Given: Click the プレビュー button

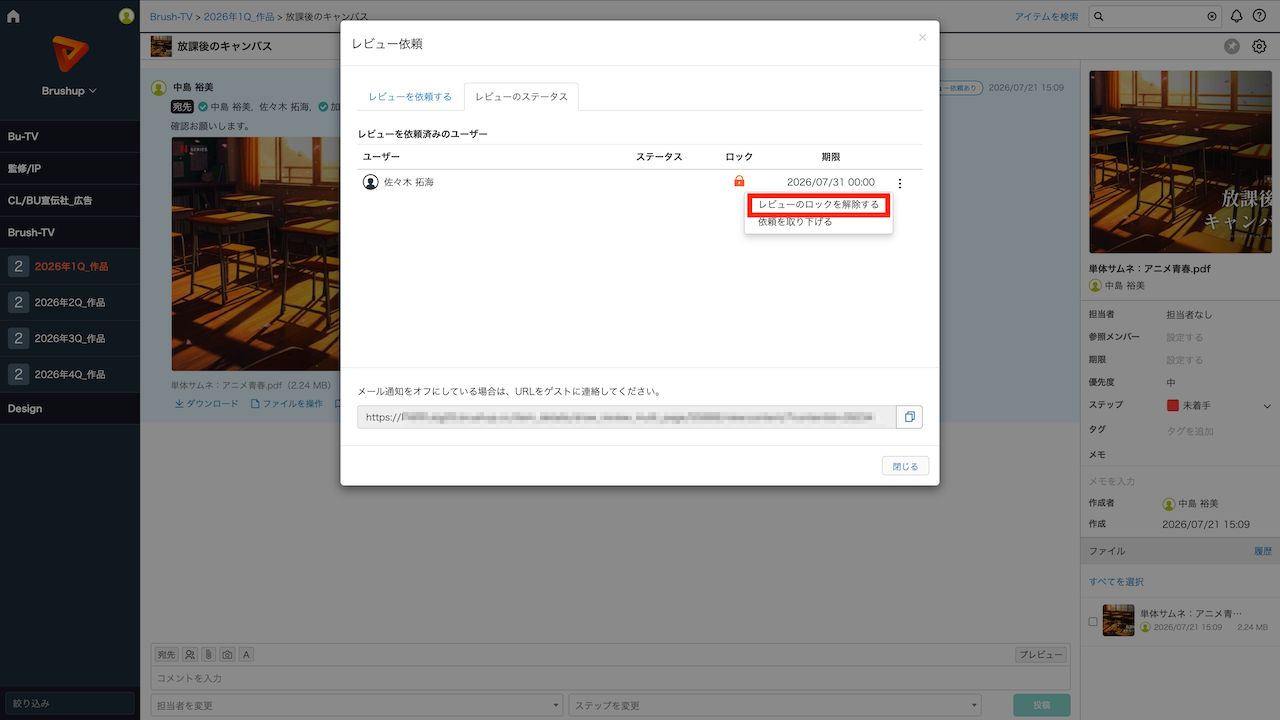Looking at the screenshot, I should coord(1041,654).
